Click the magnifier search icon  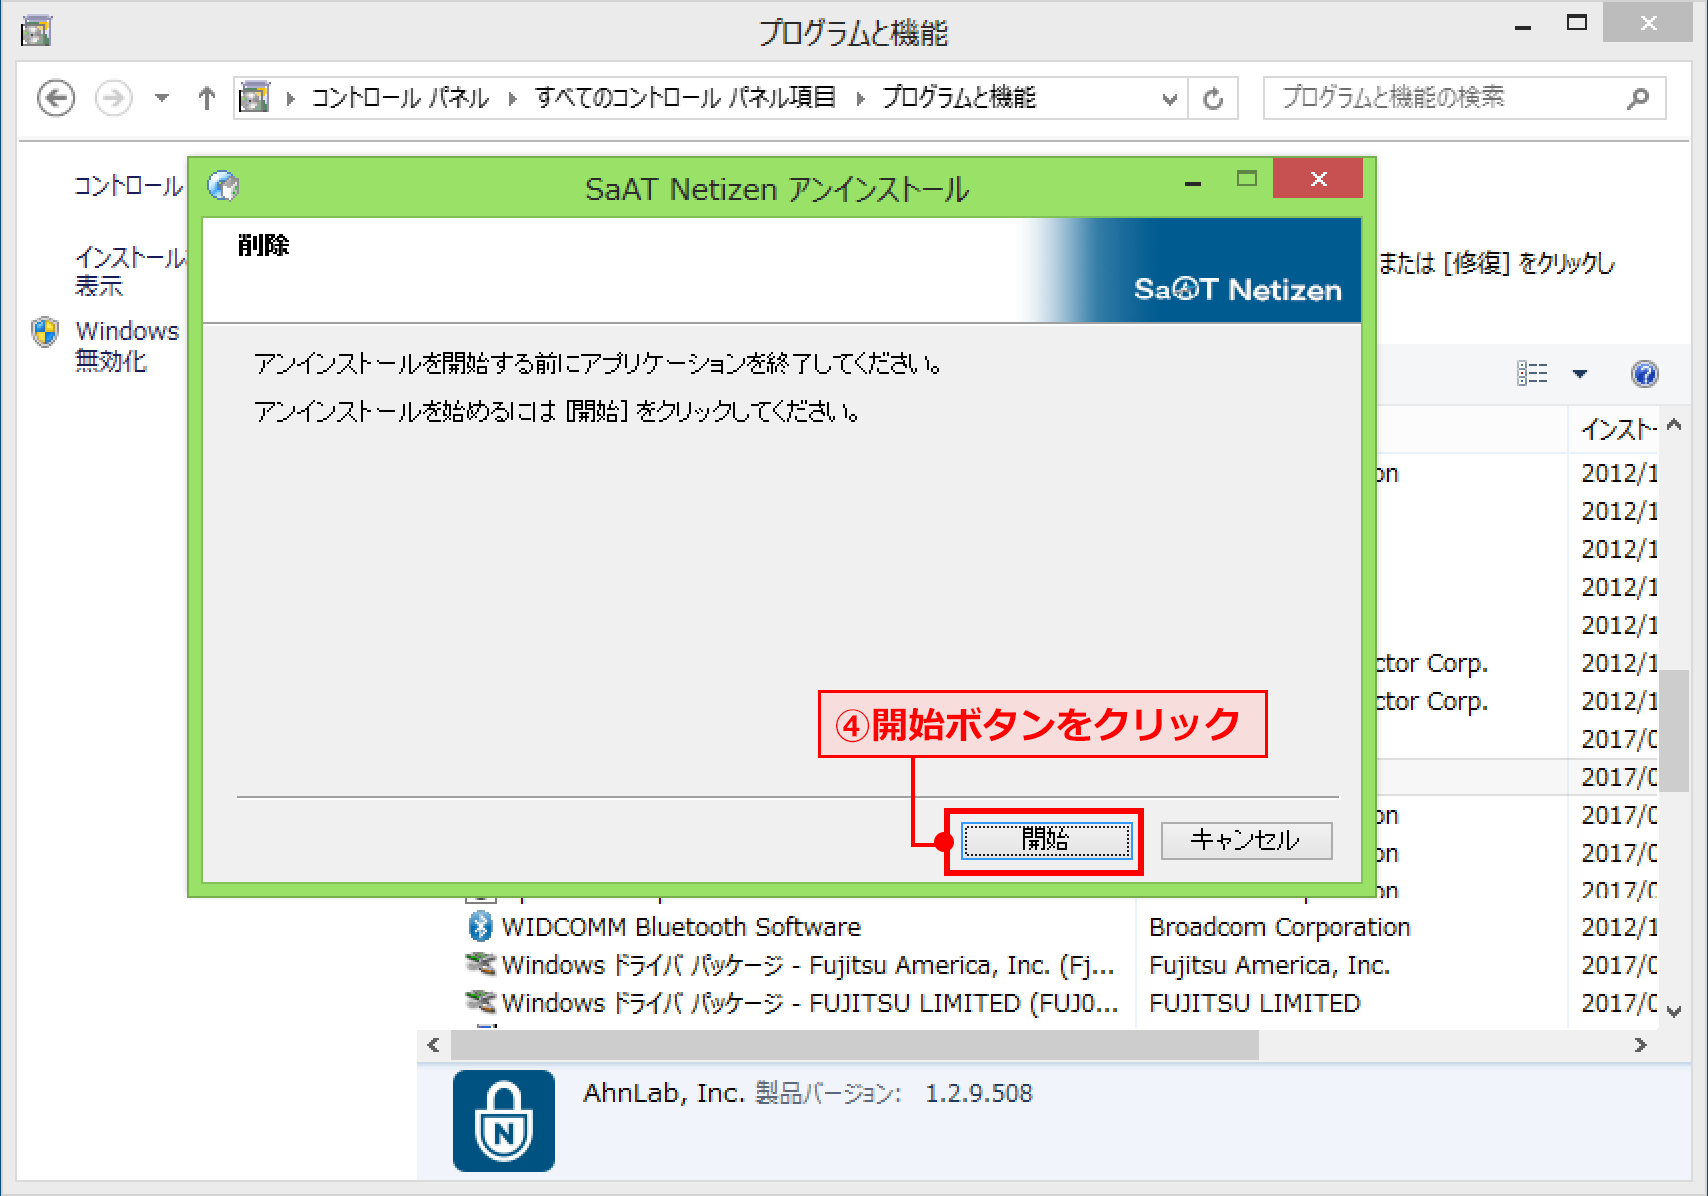(x=1638, y=98)
